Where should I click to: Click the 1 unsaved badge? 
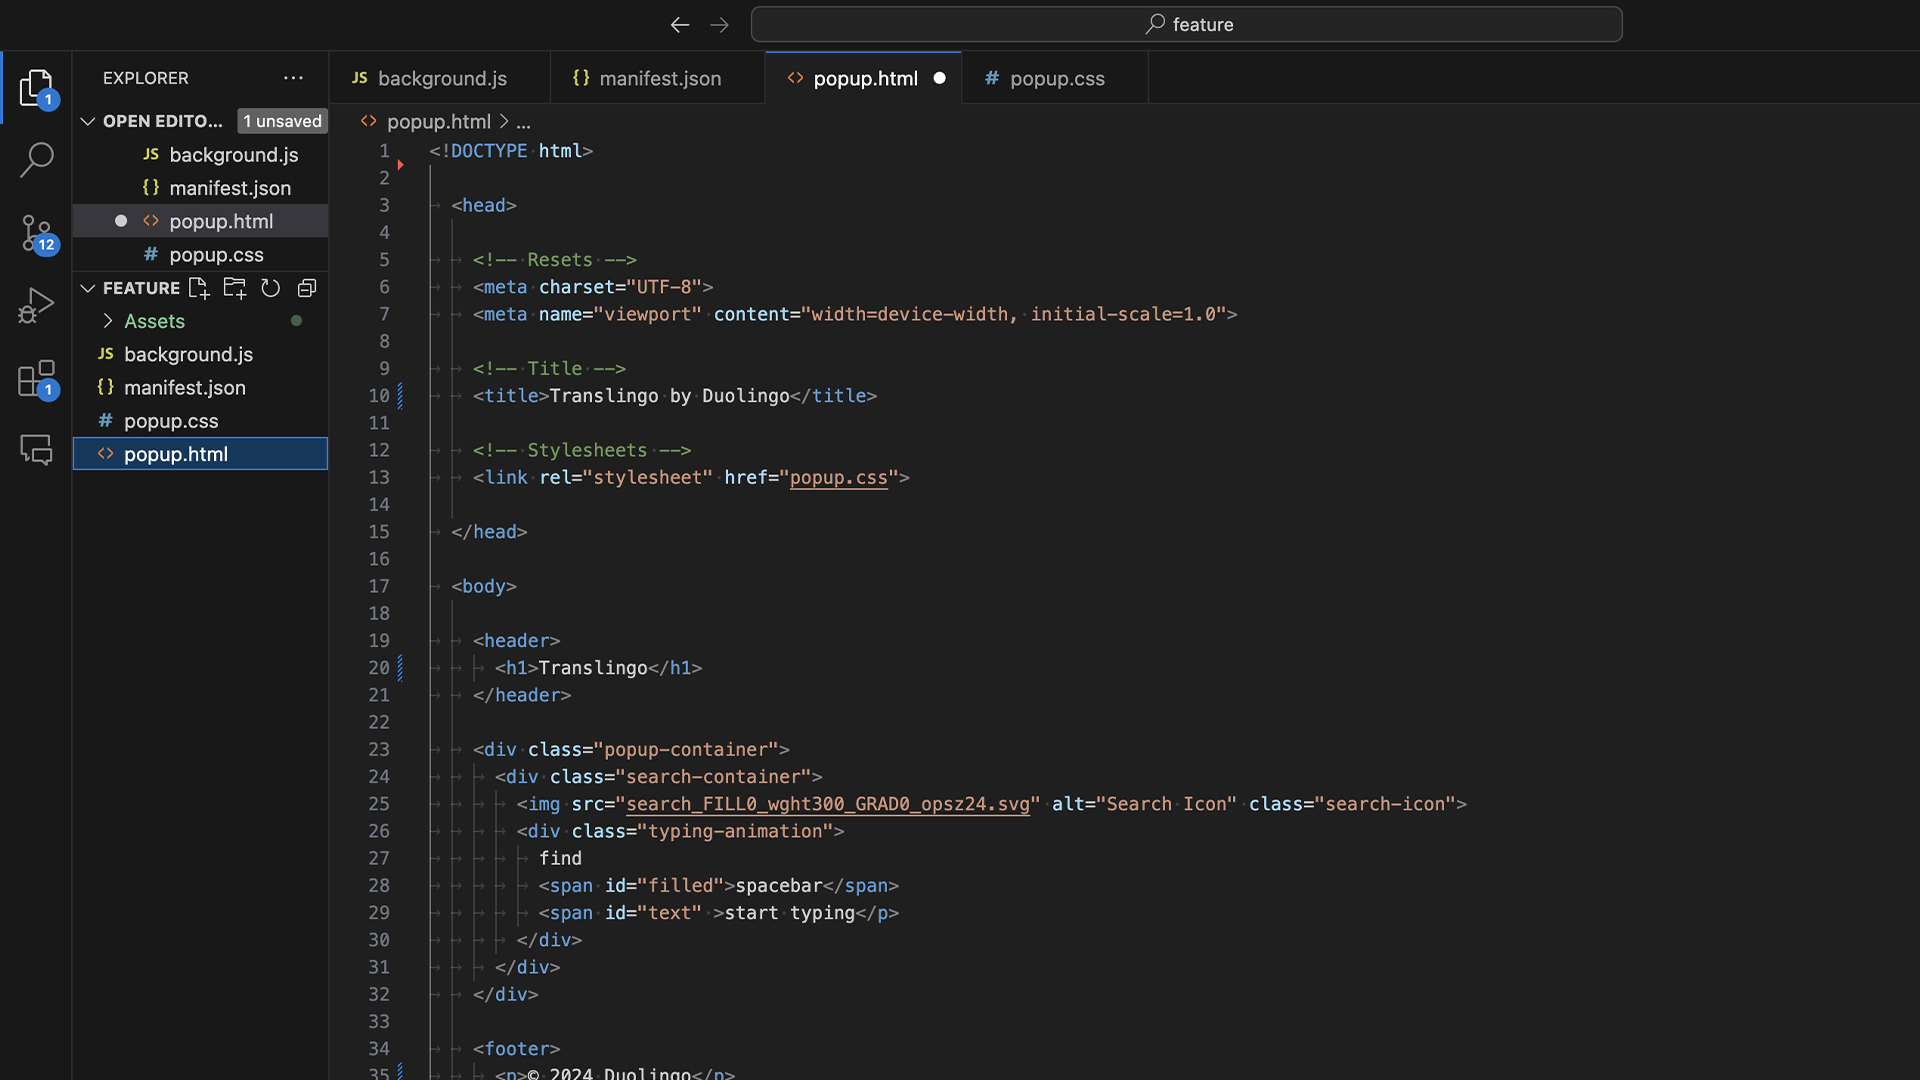pos(283,121)
